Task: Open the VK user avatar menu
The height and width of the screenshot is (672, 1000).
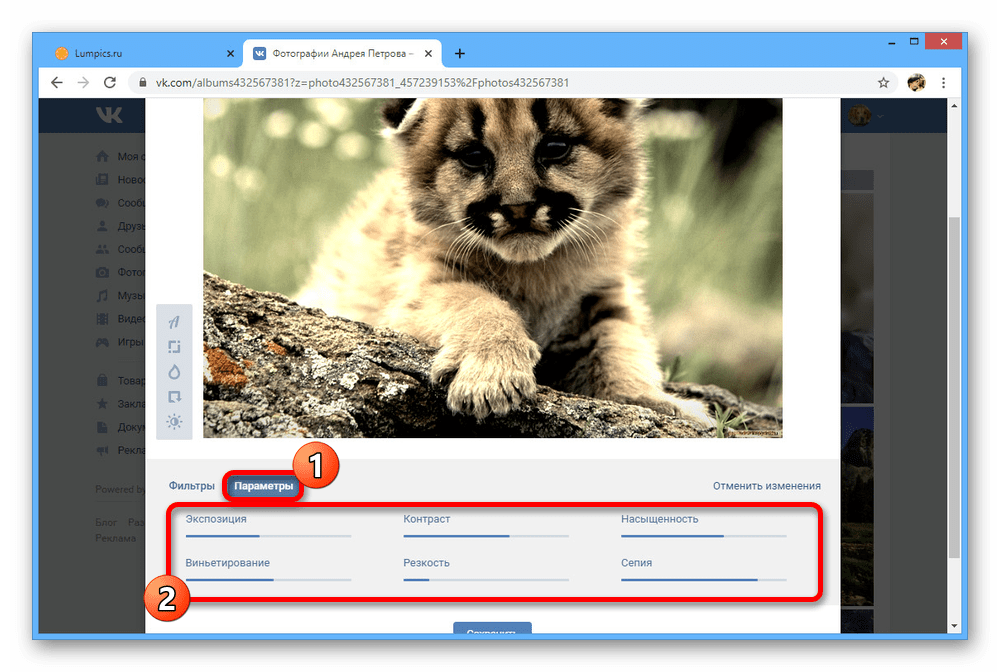Action: 865,115
